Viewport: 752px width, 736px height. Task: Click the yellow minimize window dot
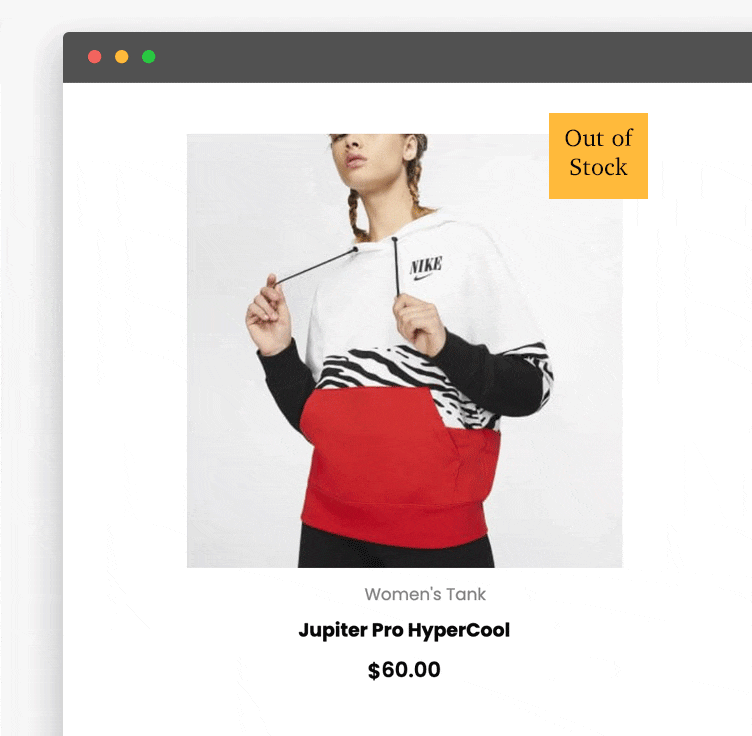(x=122, y=57)
